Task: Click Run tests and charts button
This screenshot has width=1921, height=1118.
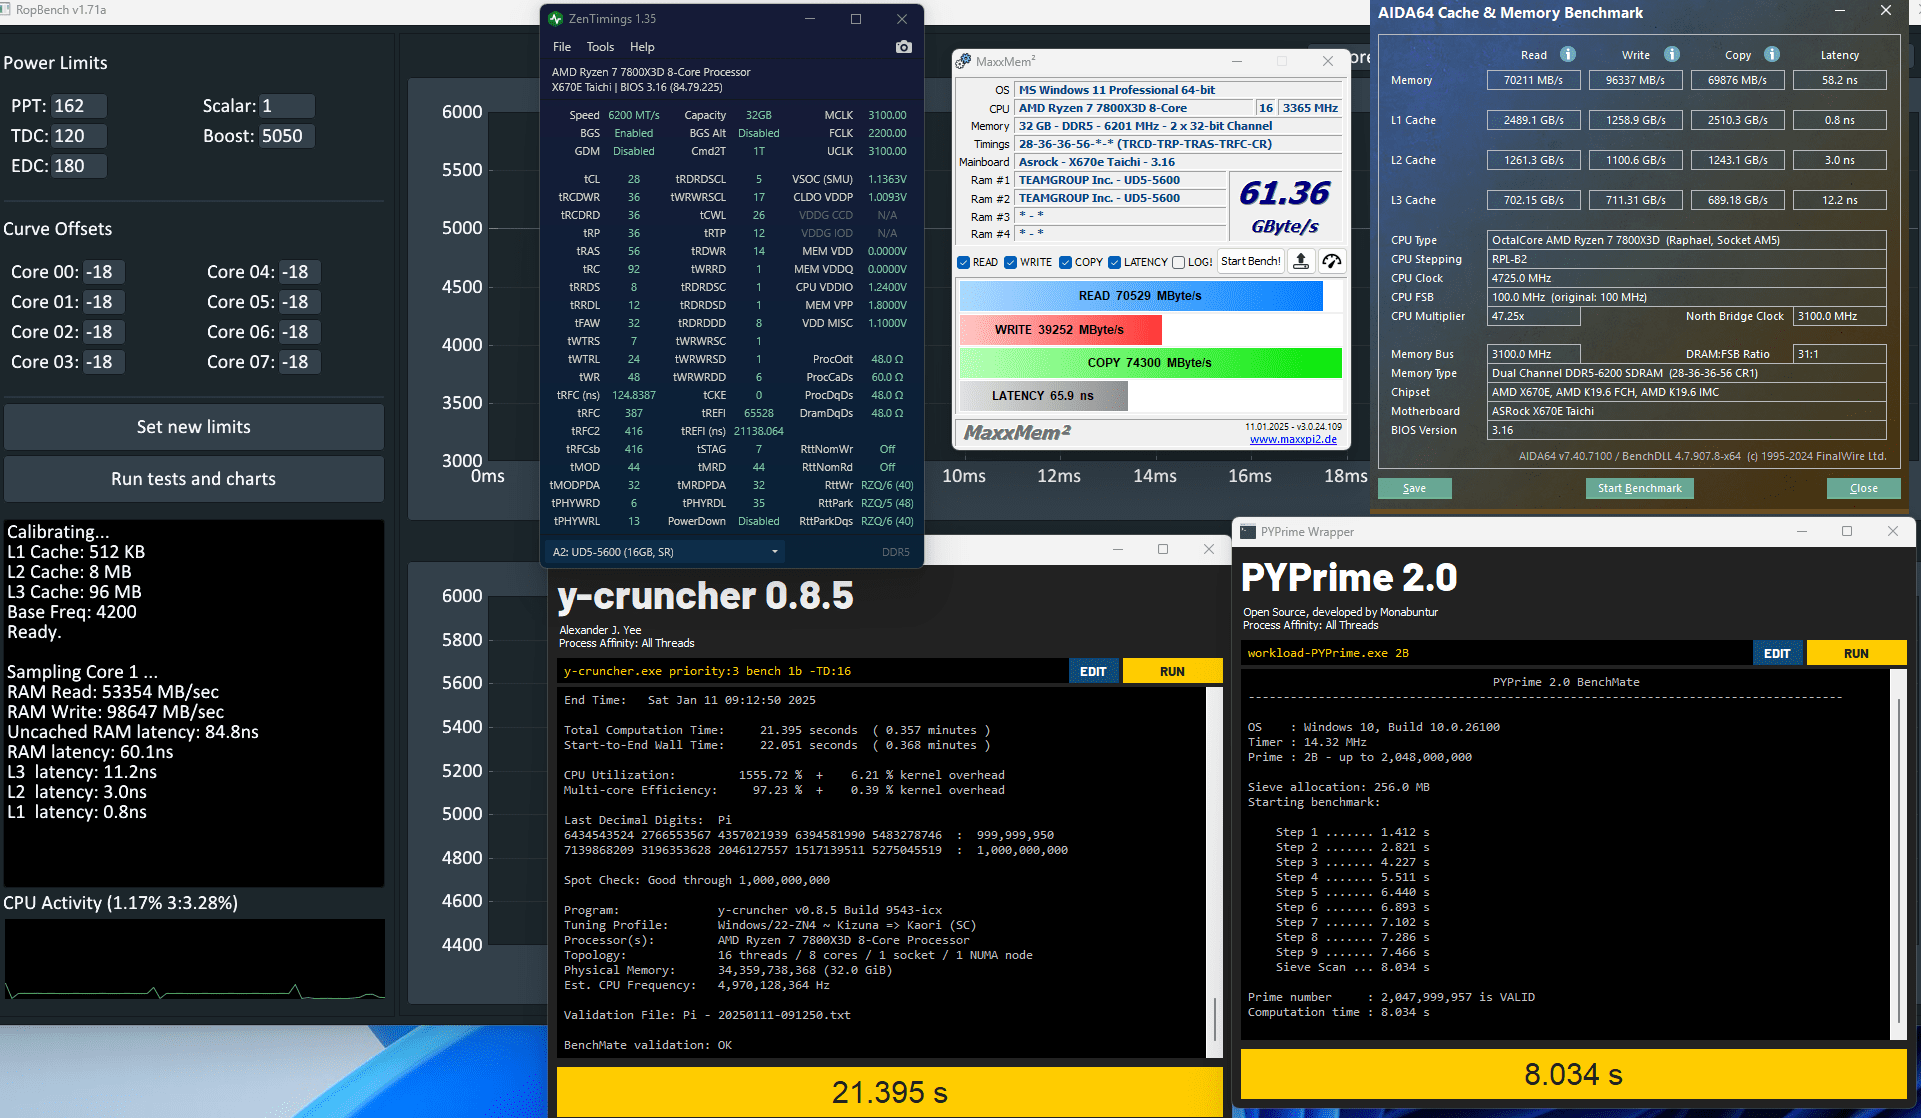Action: 194,479
